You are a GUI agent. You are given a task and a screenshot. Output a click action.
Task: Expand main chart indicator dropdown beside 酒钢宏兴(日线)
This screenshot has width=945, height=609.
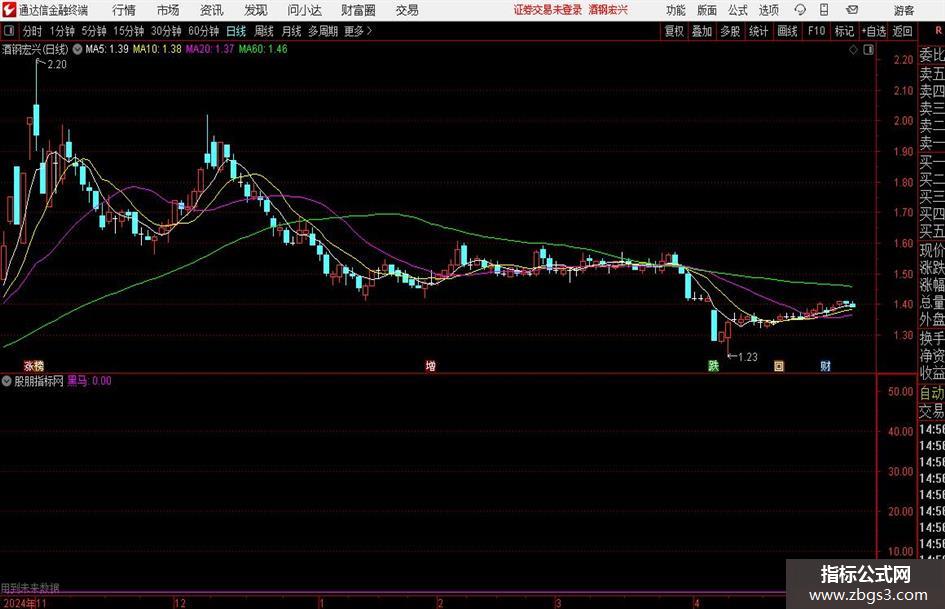point(77,49)
